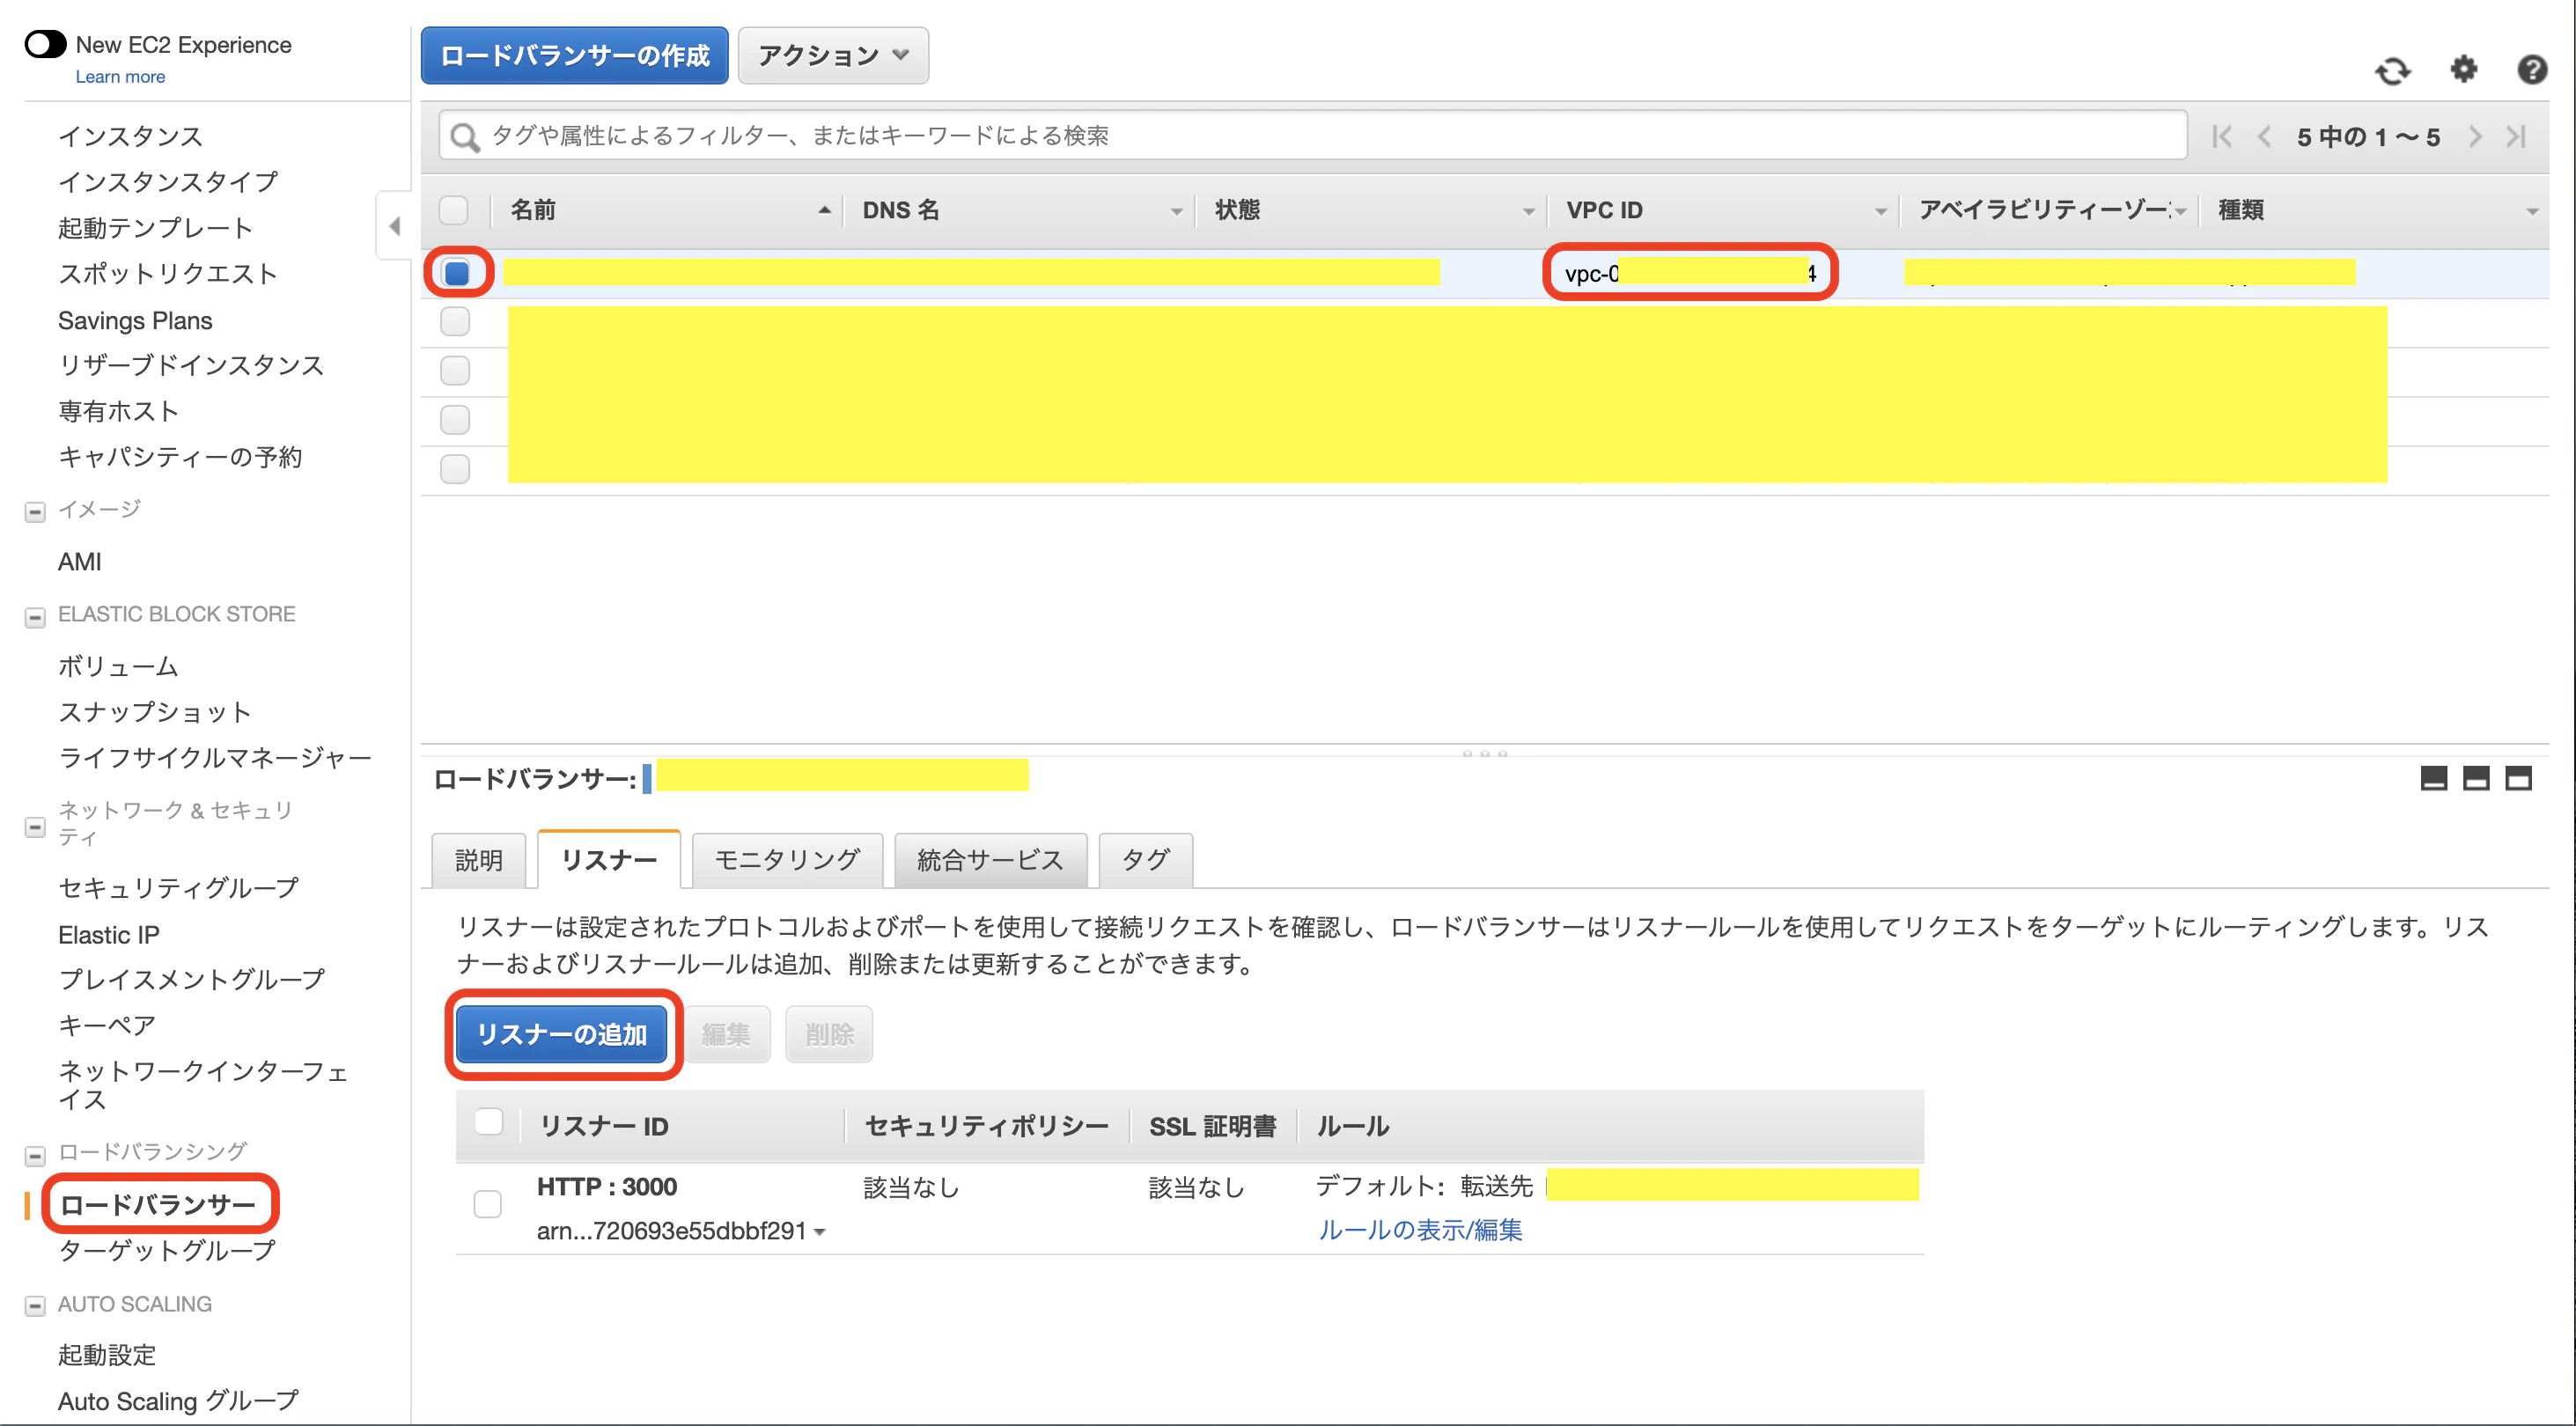Select the HTTP : 3000 listener checkbox

tap(488, 1203)
